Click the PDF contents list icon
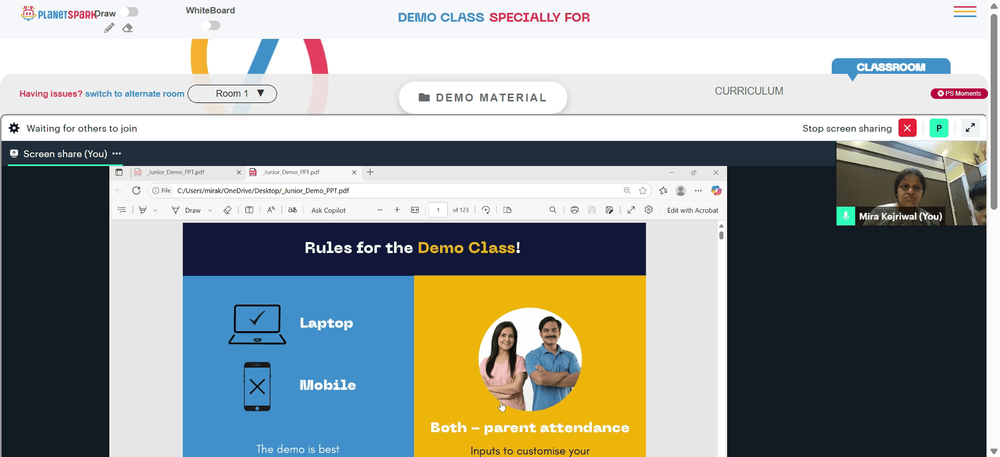 pos(122,210)
